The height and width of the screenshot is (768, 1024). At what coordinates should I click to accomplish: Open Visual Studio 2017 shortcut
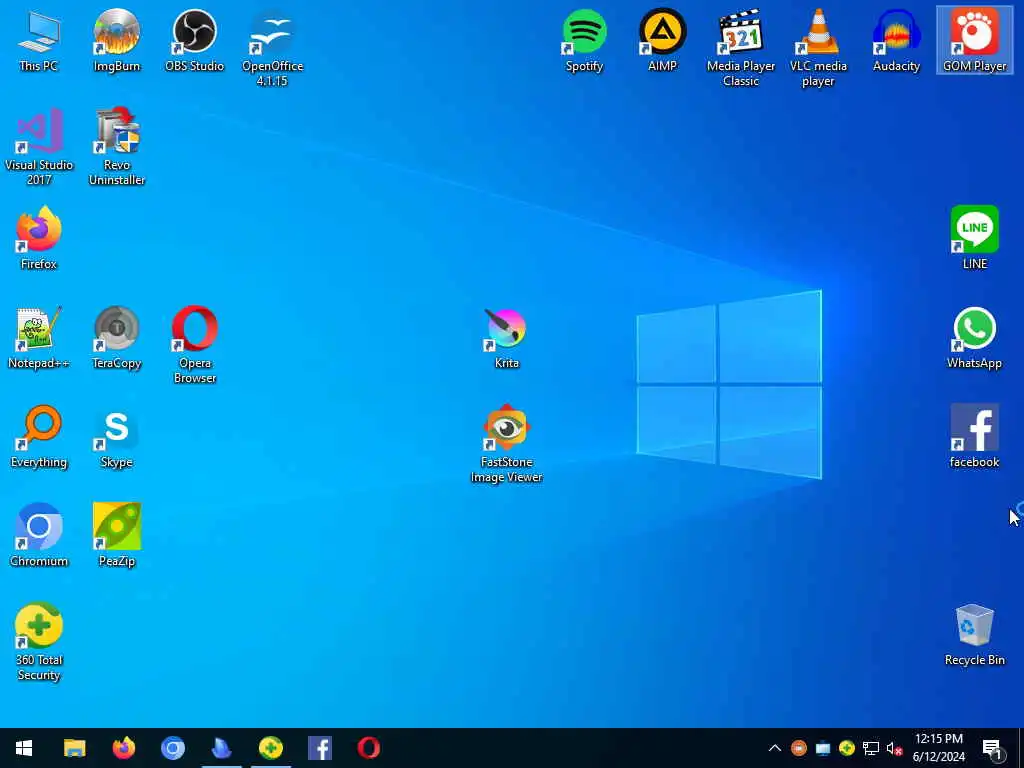[39, 148]
